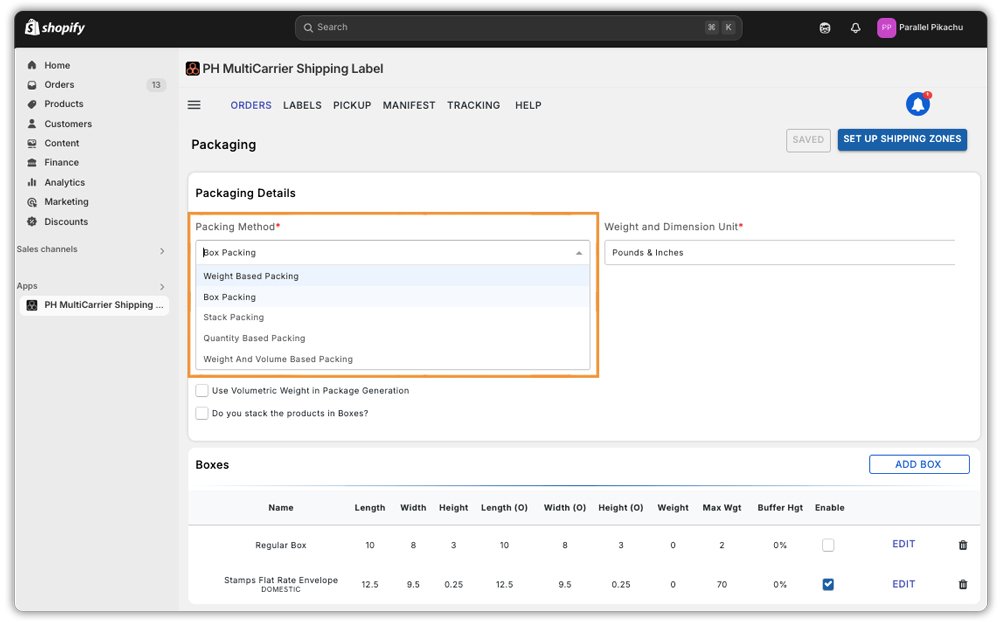Image resolution: width=1000 pixels, height=622 pixels.
Task: Click the Orders count badge 13
Action: coord(156,85)
